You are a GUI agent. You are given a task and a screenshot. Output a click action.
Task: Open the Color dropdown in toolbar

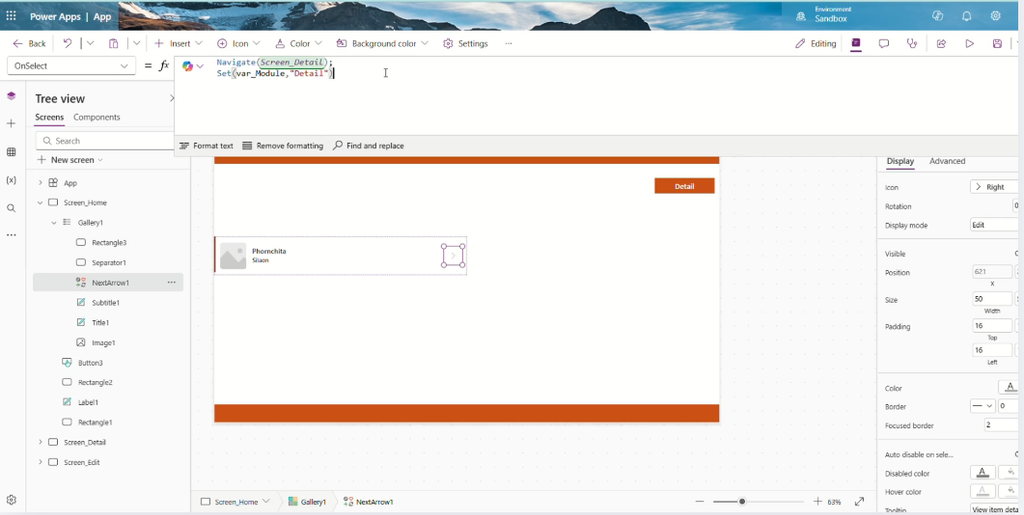pyautogui.click(x=298, y=44)
